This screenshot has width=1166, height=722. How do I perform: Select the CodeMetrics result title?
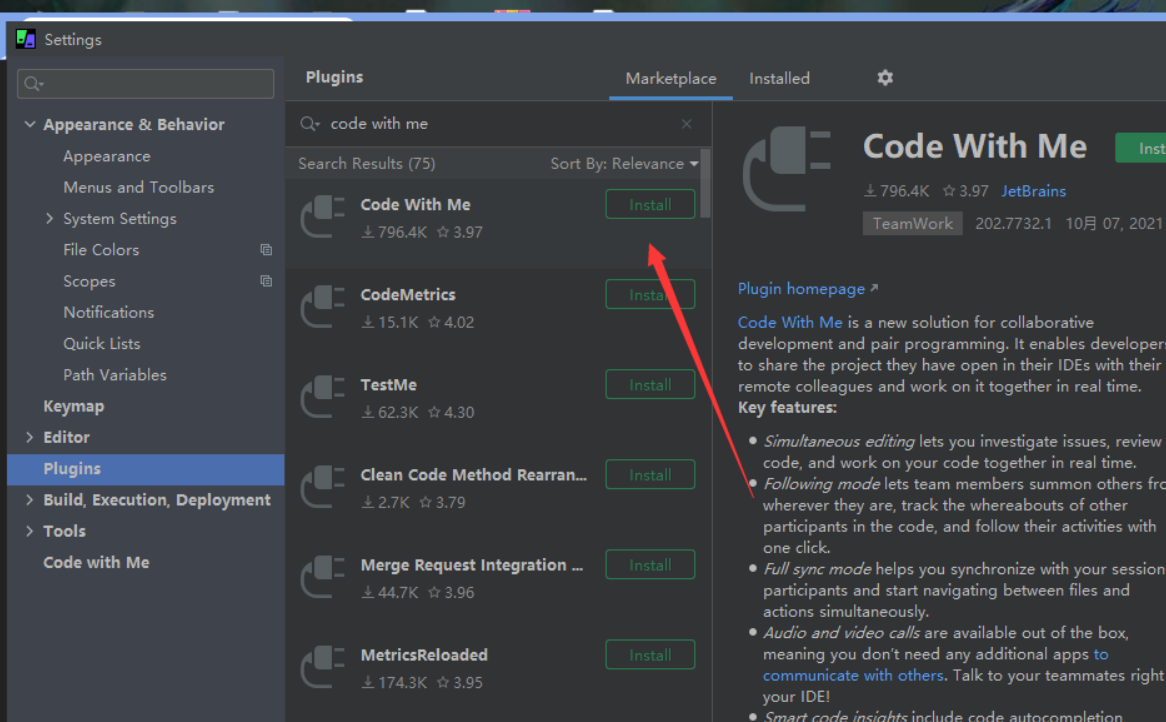click(x=408, y=294)
